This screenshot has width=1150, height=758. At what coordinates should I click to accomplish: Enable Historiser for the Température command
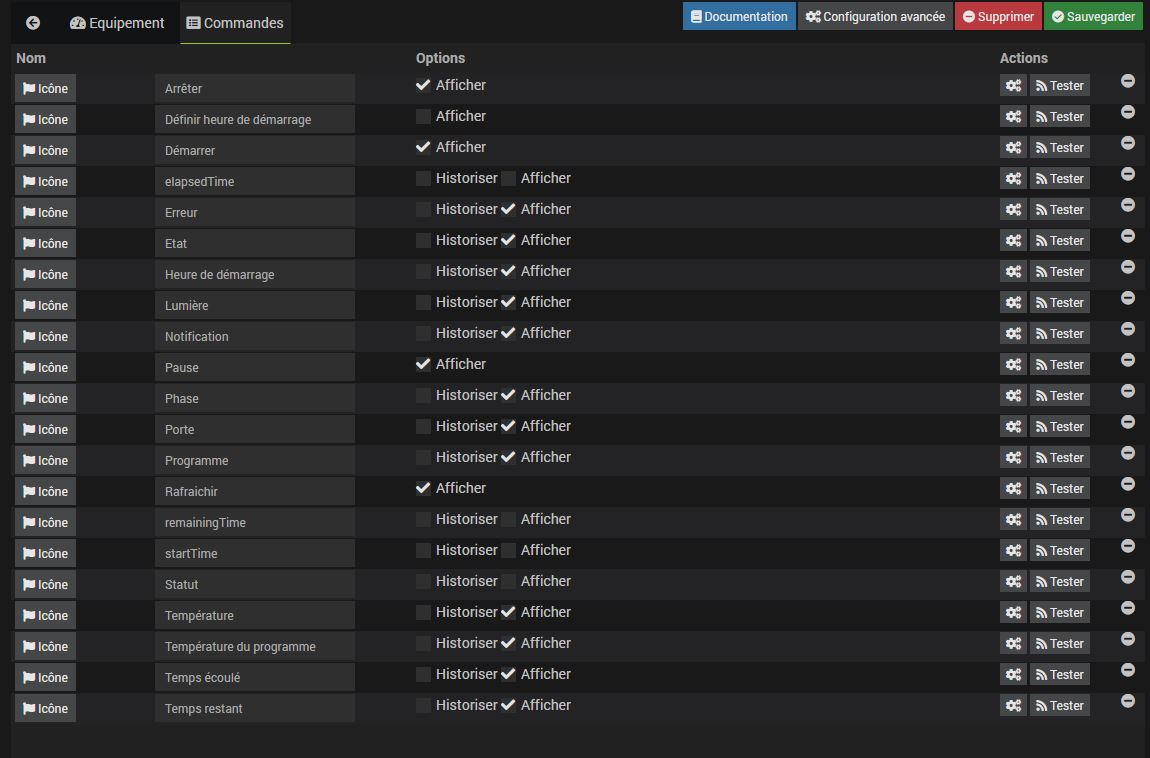[x=423, y=612]
